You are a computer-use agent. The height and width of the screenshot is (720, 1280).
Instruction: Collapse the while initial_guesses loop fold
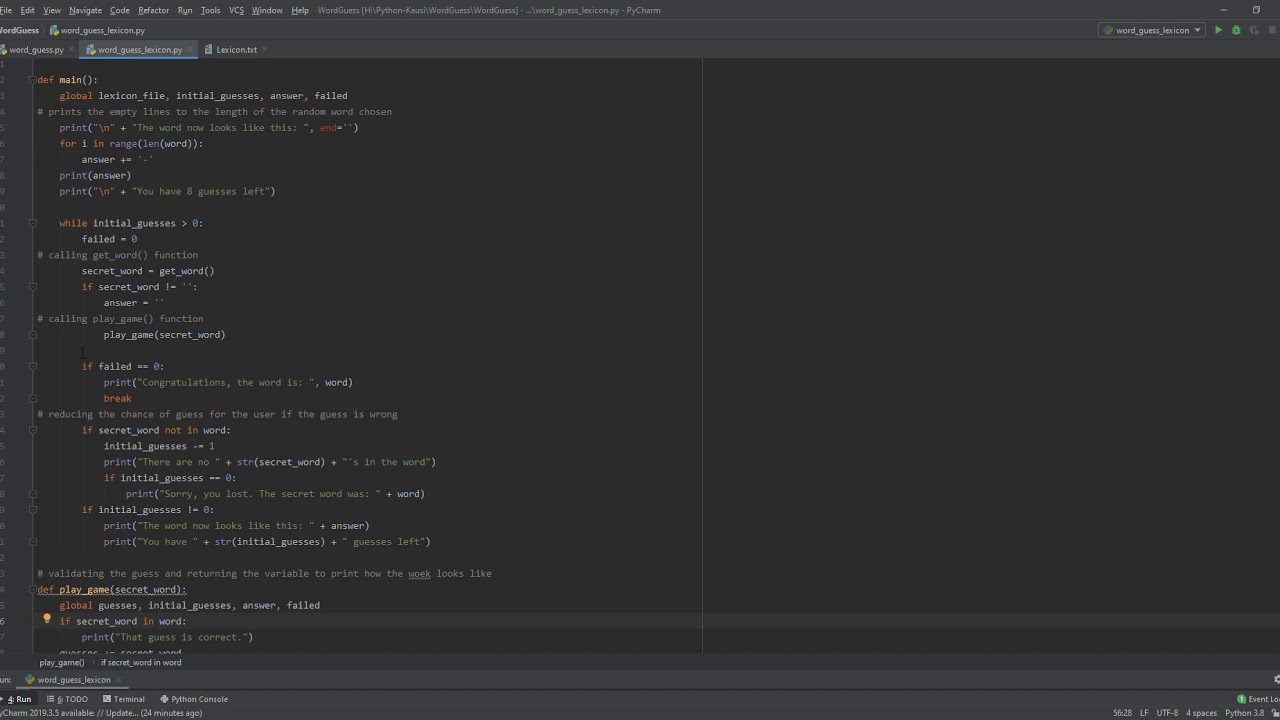33,223
